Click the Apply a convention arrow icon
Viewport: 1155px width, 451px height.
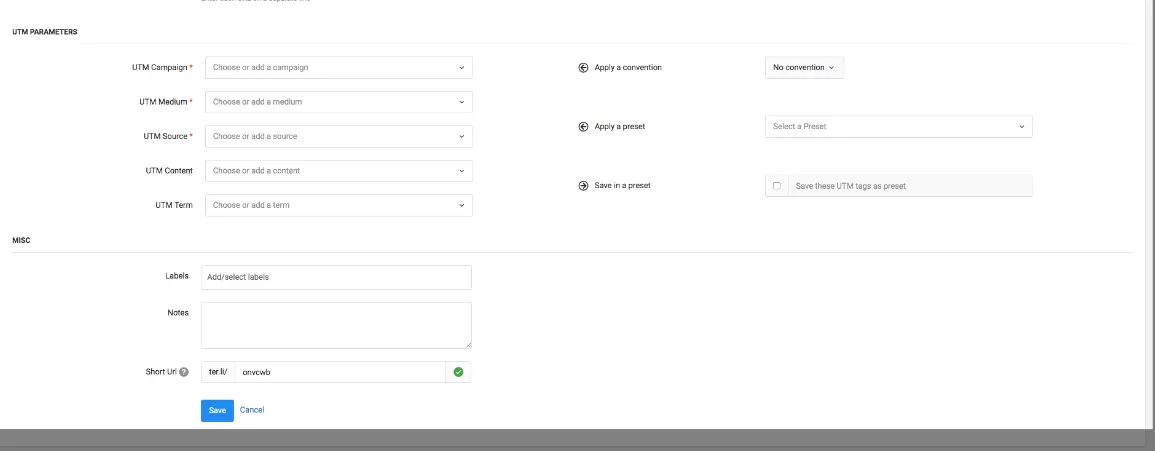point(583,68)
